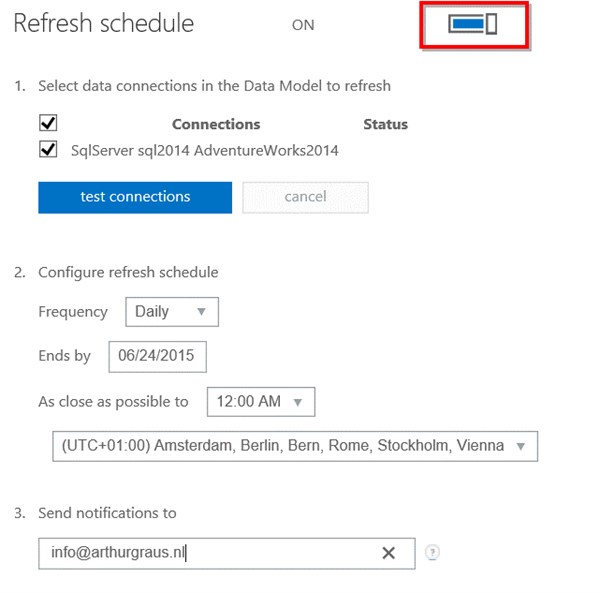Click the Connections column header
This screenshot has height=593, width=600.
[216, 125]
